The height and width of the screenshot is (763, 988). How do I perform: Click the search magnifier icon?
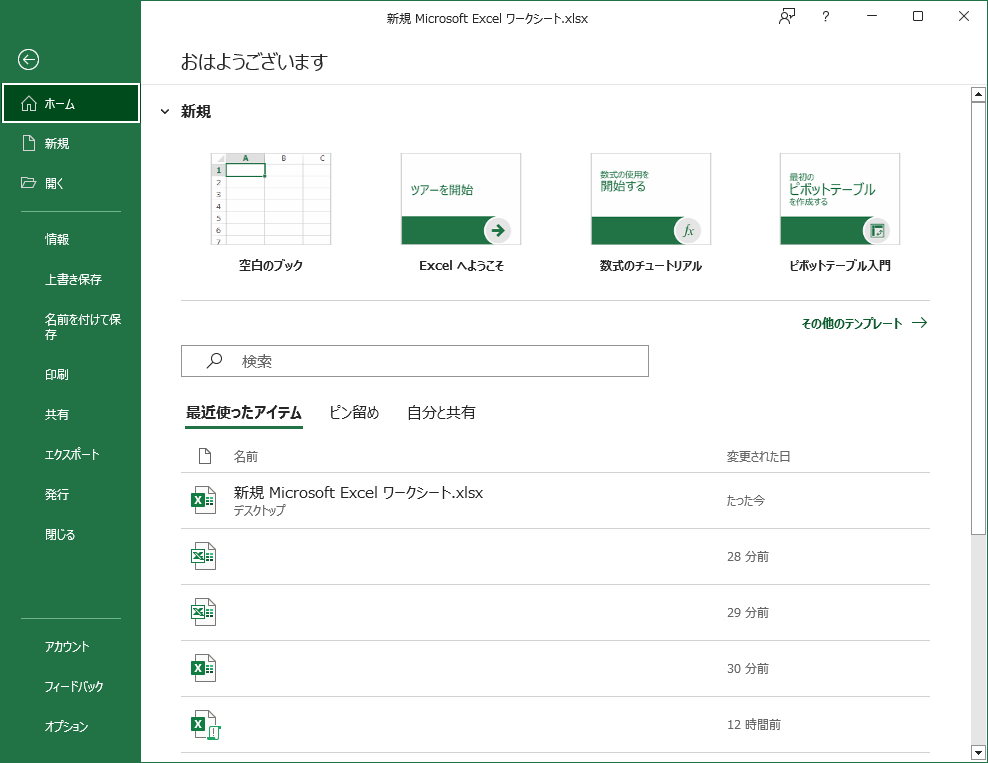(x=214, y=360)
